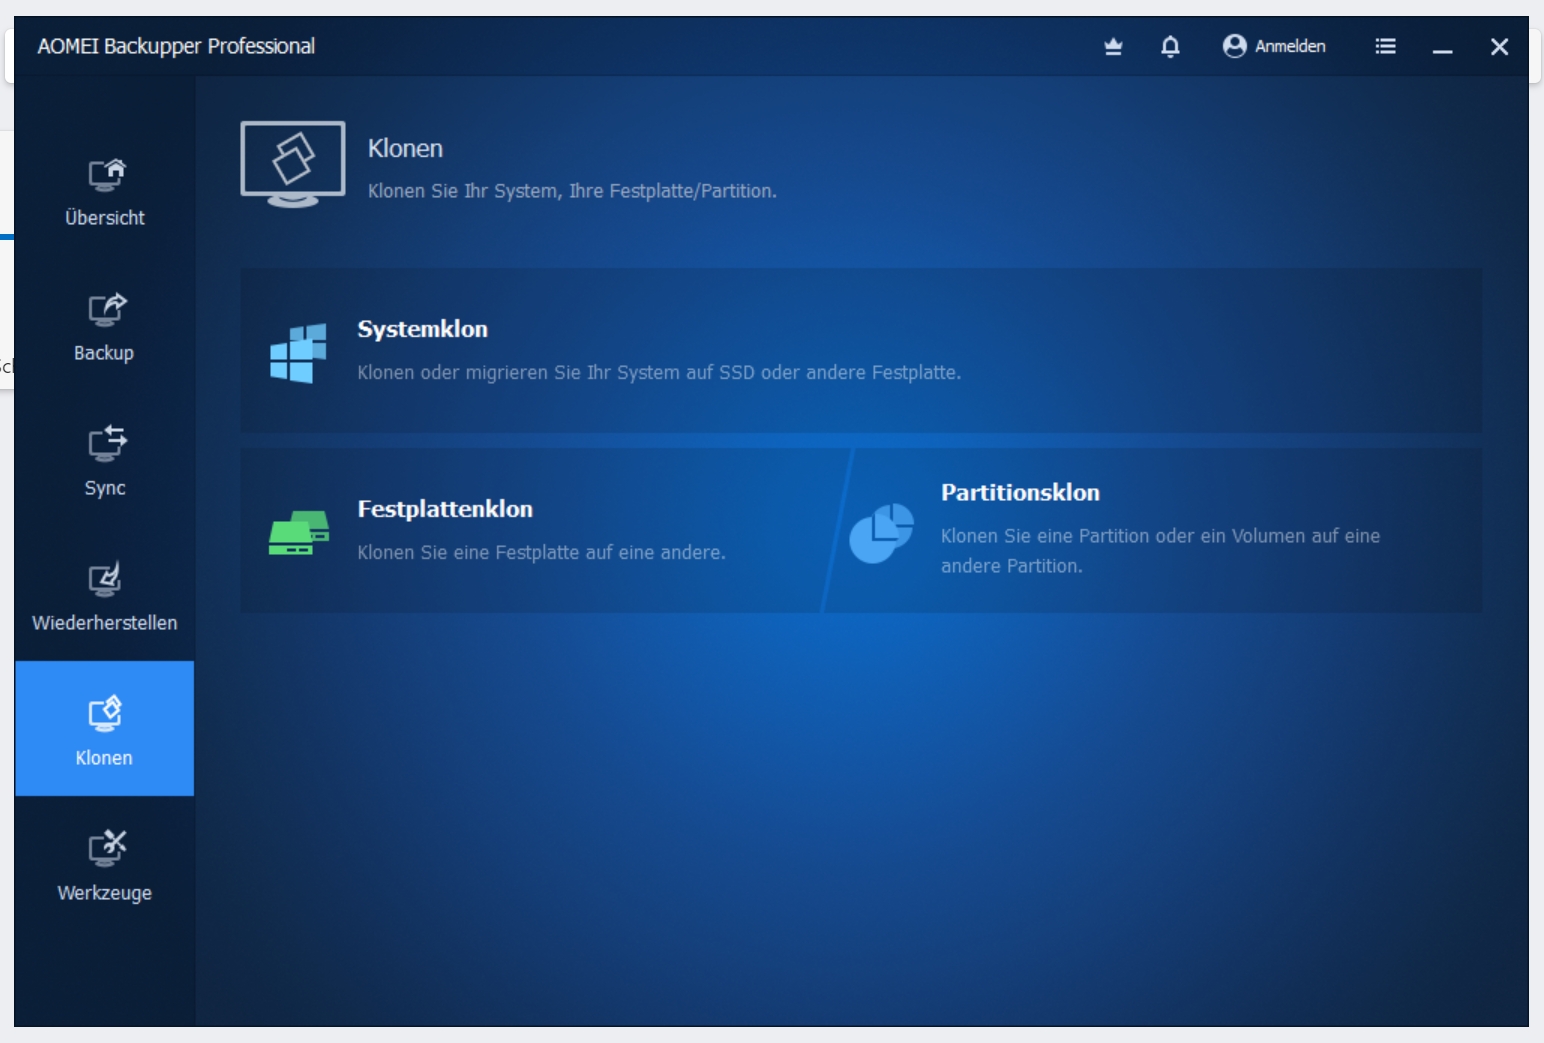Image resolution: width=1544 pixels, height=1043 pixels.
Task: Switch to Sync label
Action: [105, 488]
